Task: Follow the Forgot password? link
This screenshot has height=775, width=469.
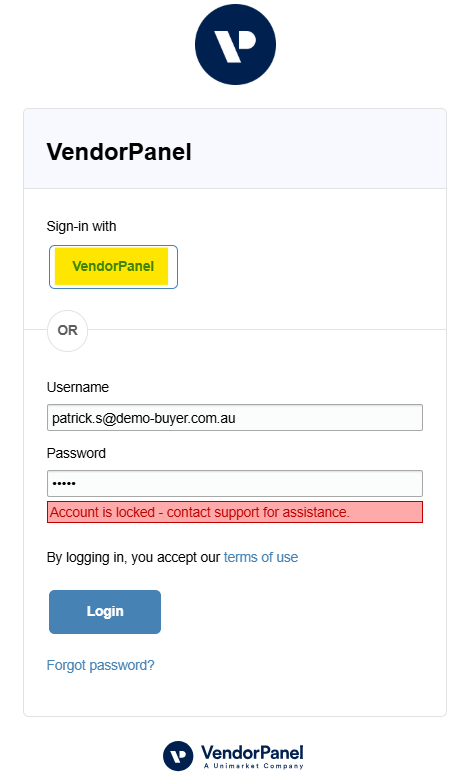Action: tap(100, 665)
